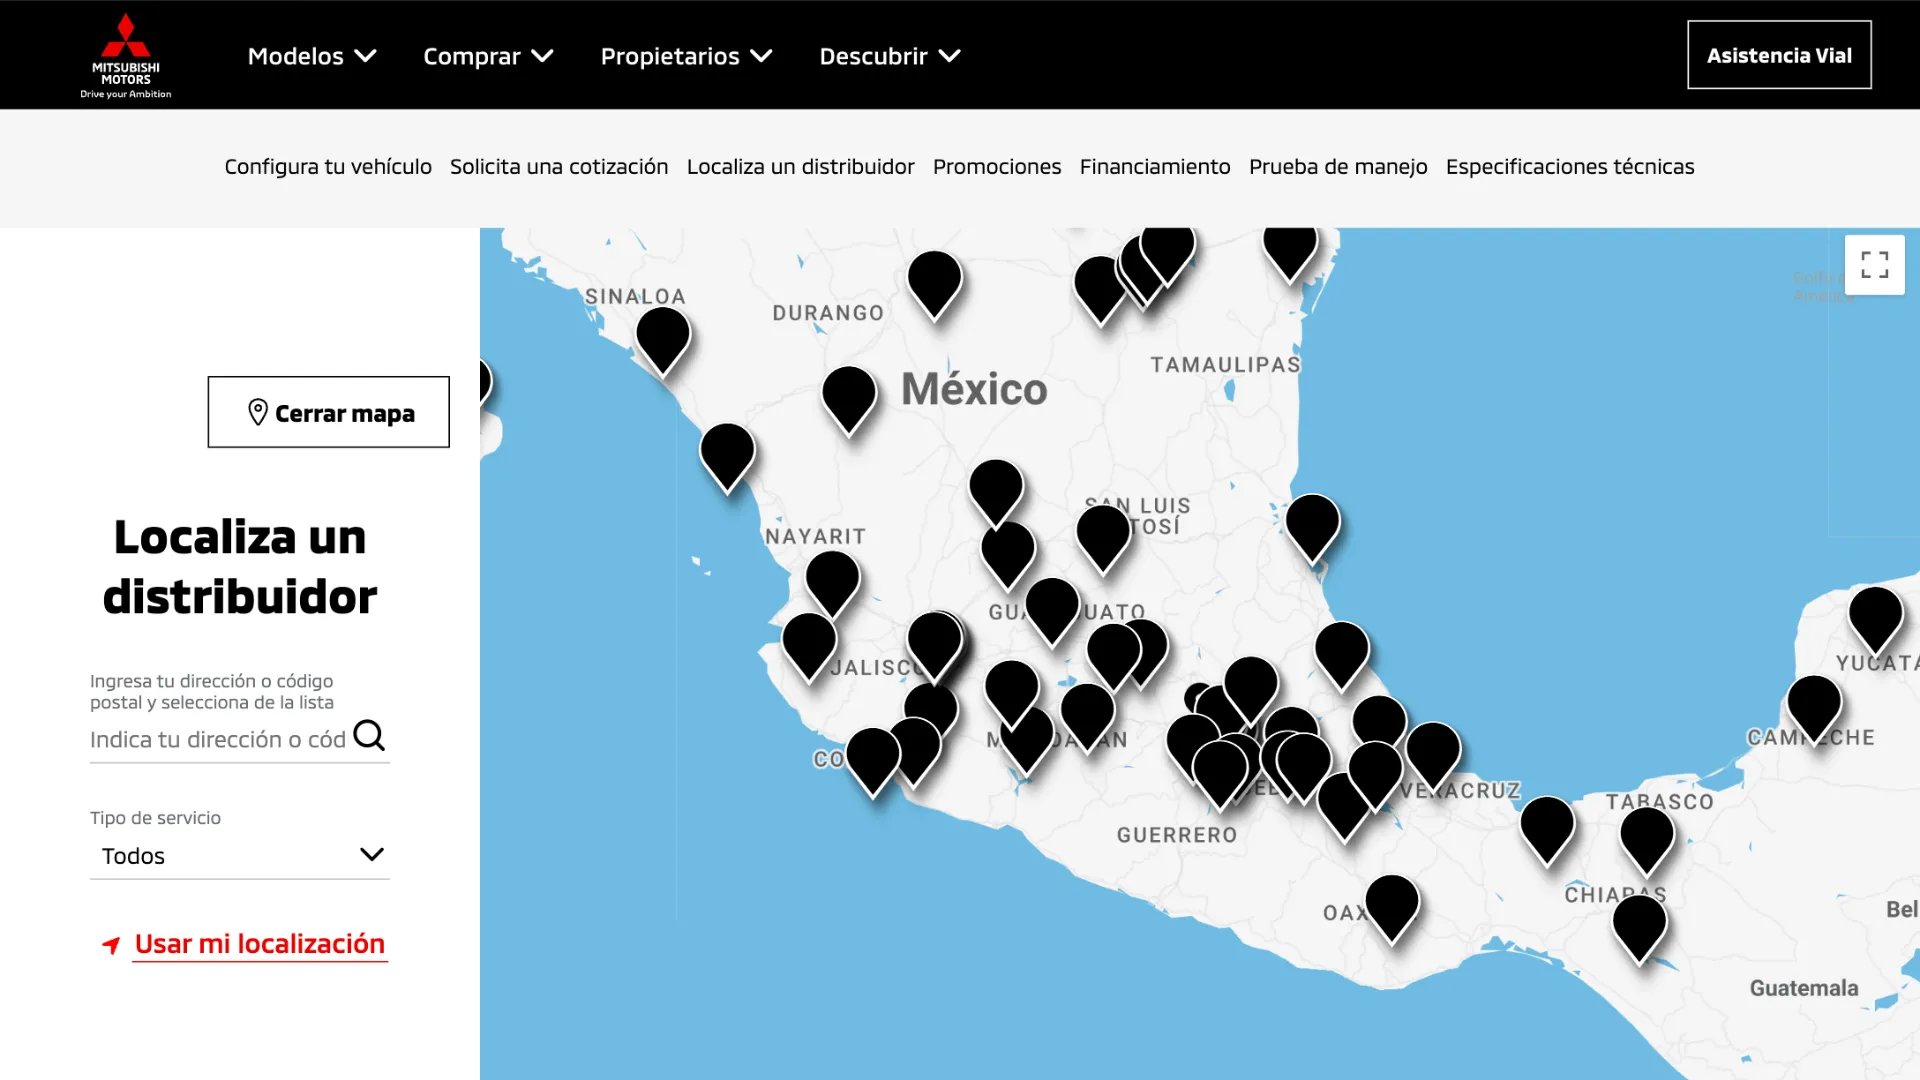Click the Cerrar mapa button

[x=328, y=413]
